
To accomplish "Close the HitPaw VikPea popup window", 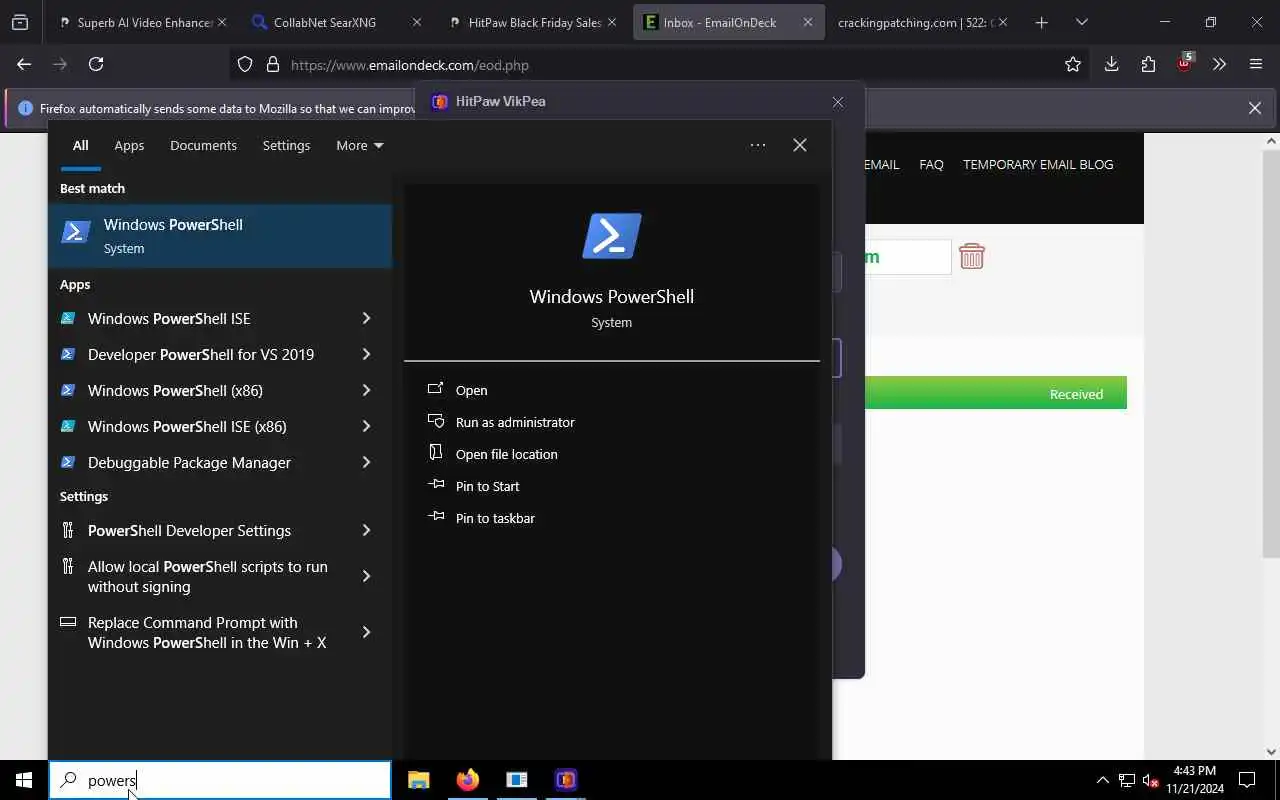I will 838,102.
